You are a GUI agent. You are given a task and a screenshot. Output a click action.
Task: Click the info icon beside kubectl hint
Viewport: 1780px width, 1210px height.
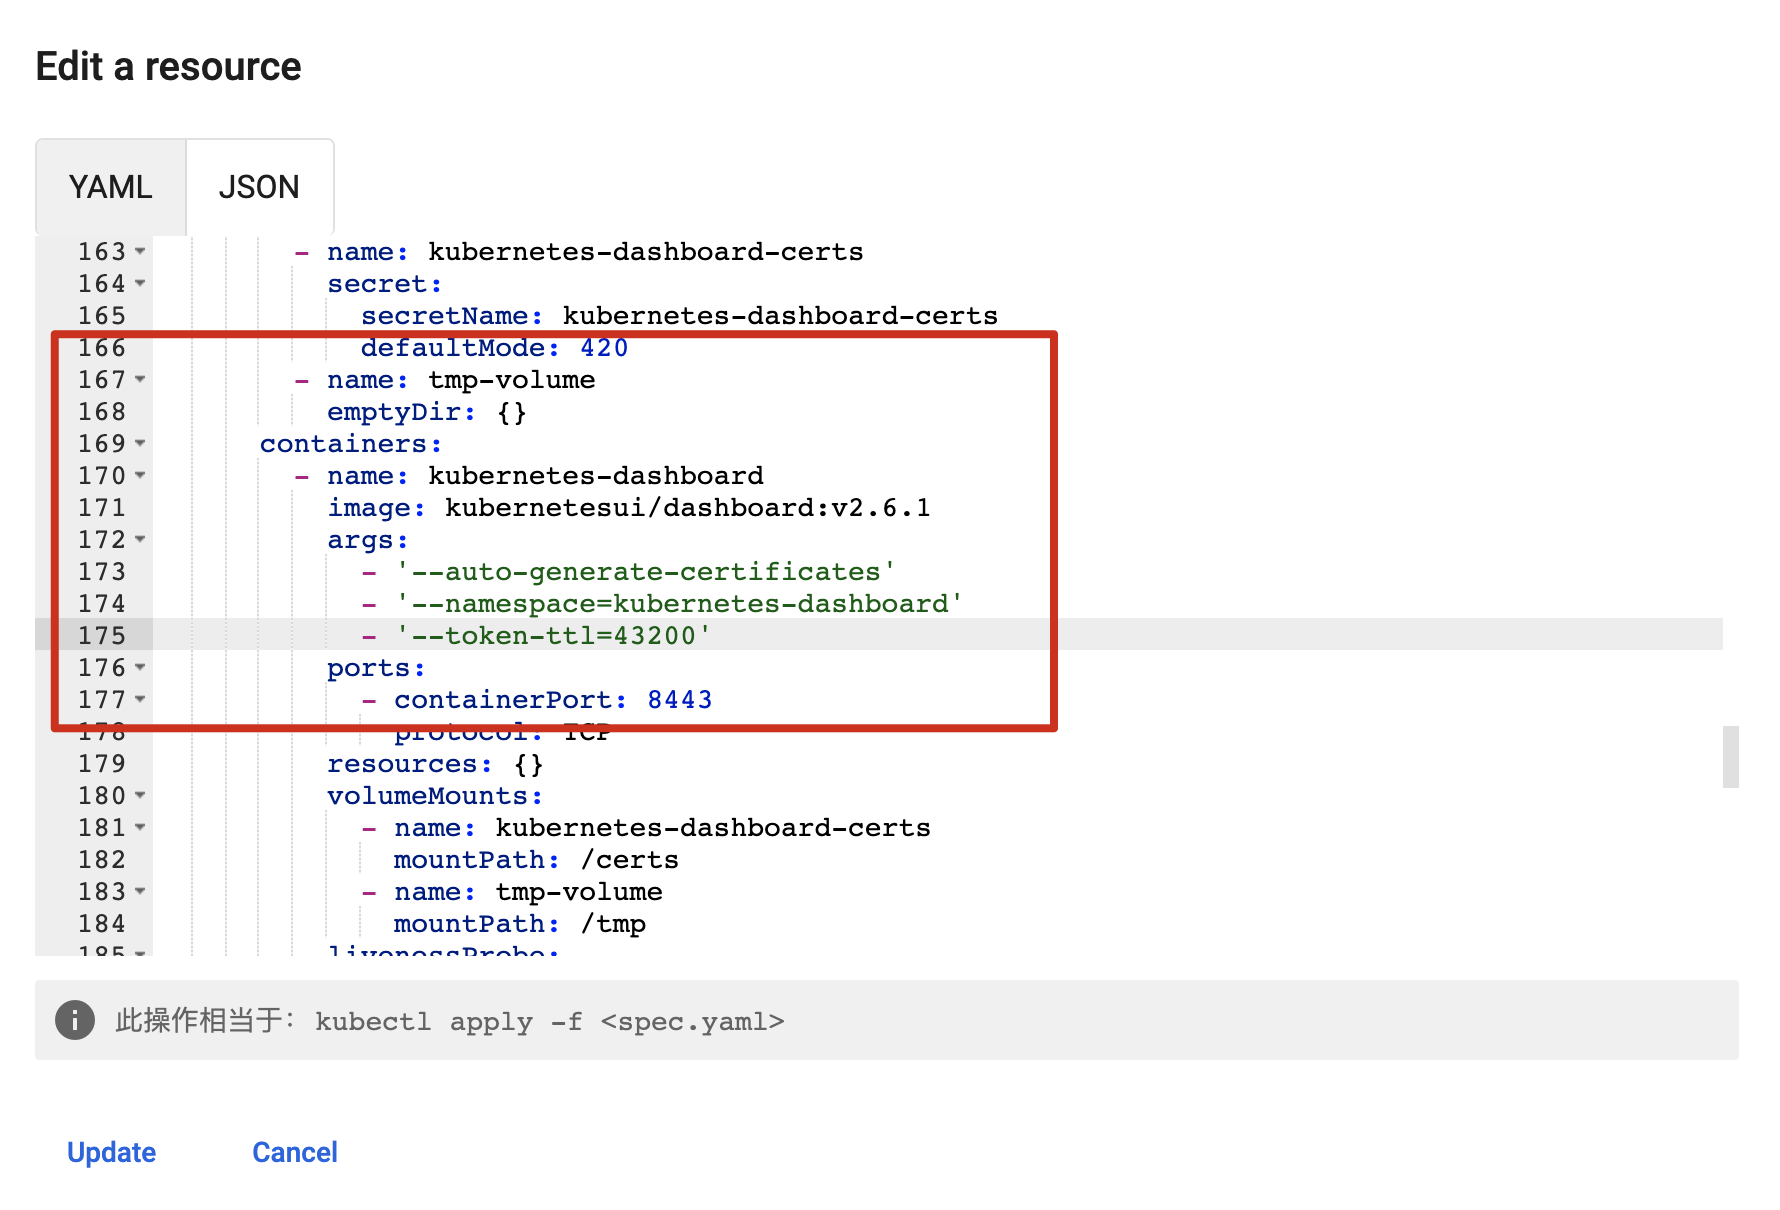click(x=75, y=1020)
